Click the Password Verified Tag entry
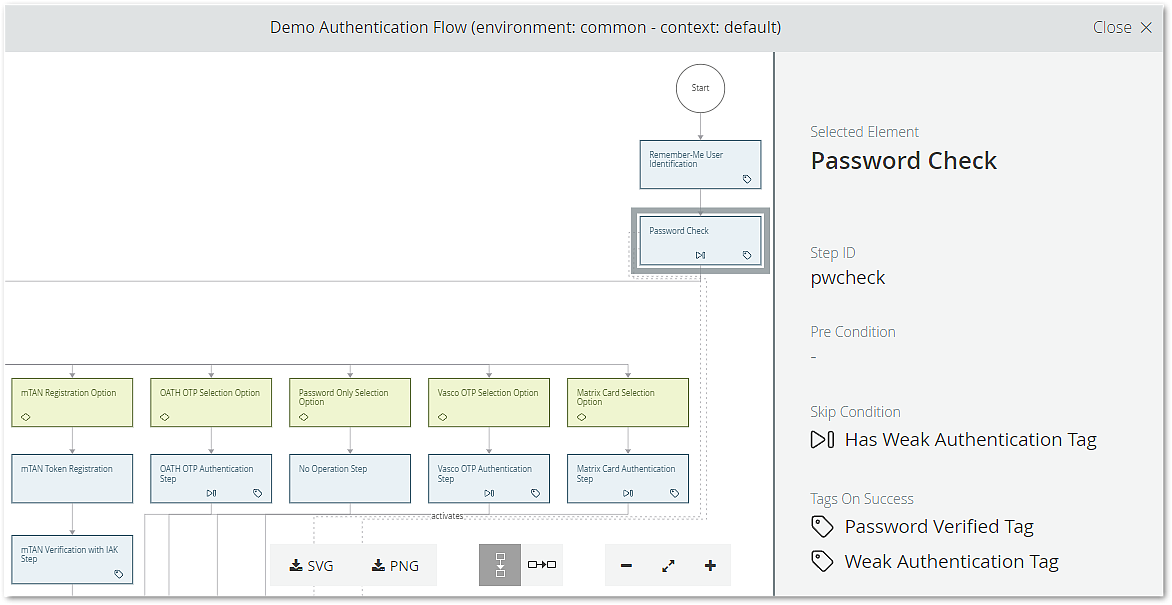 [x=938, y=527]
